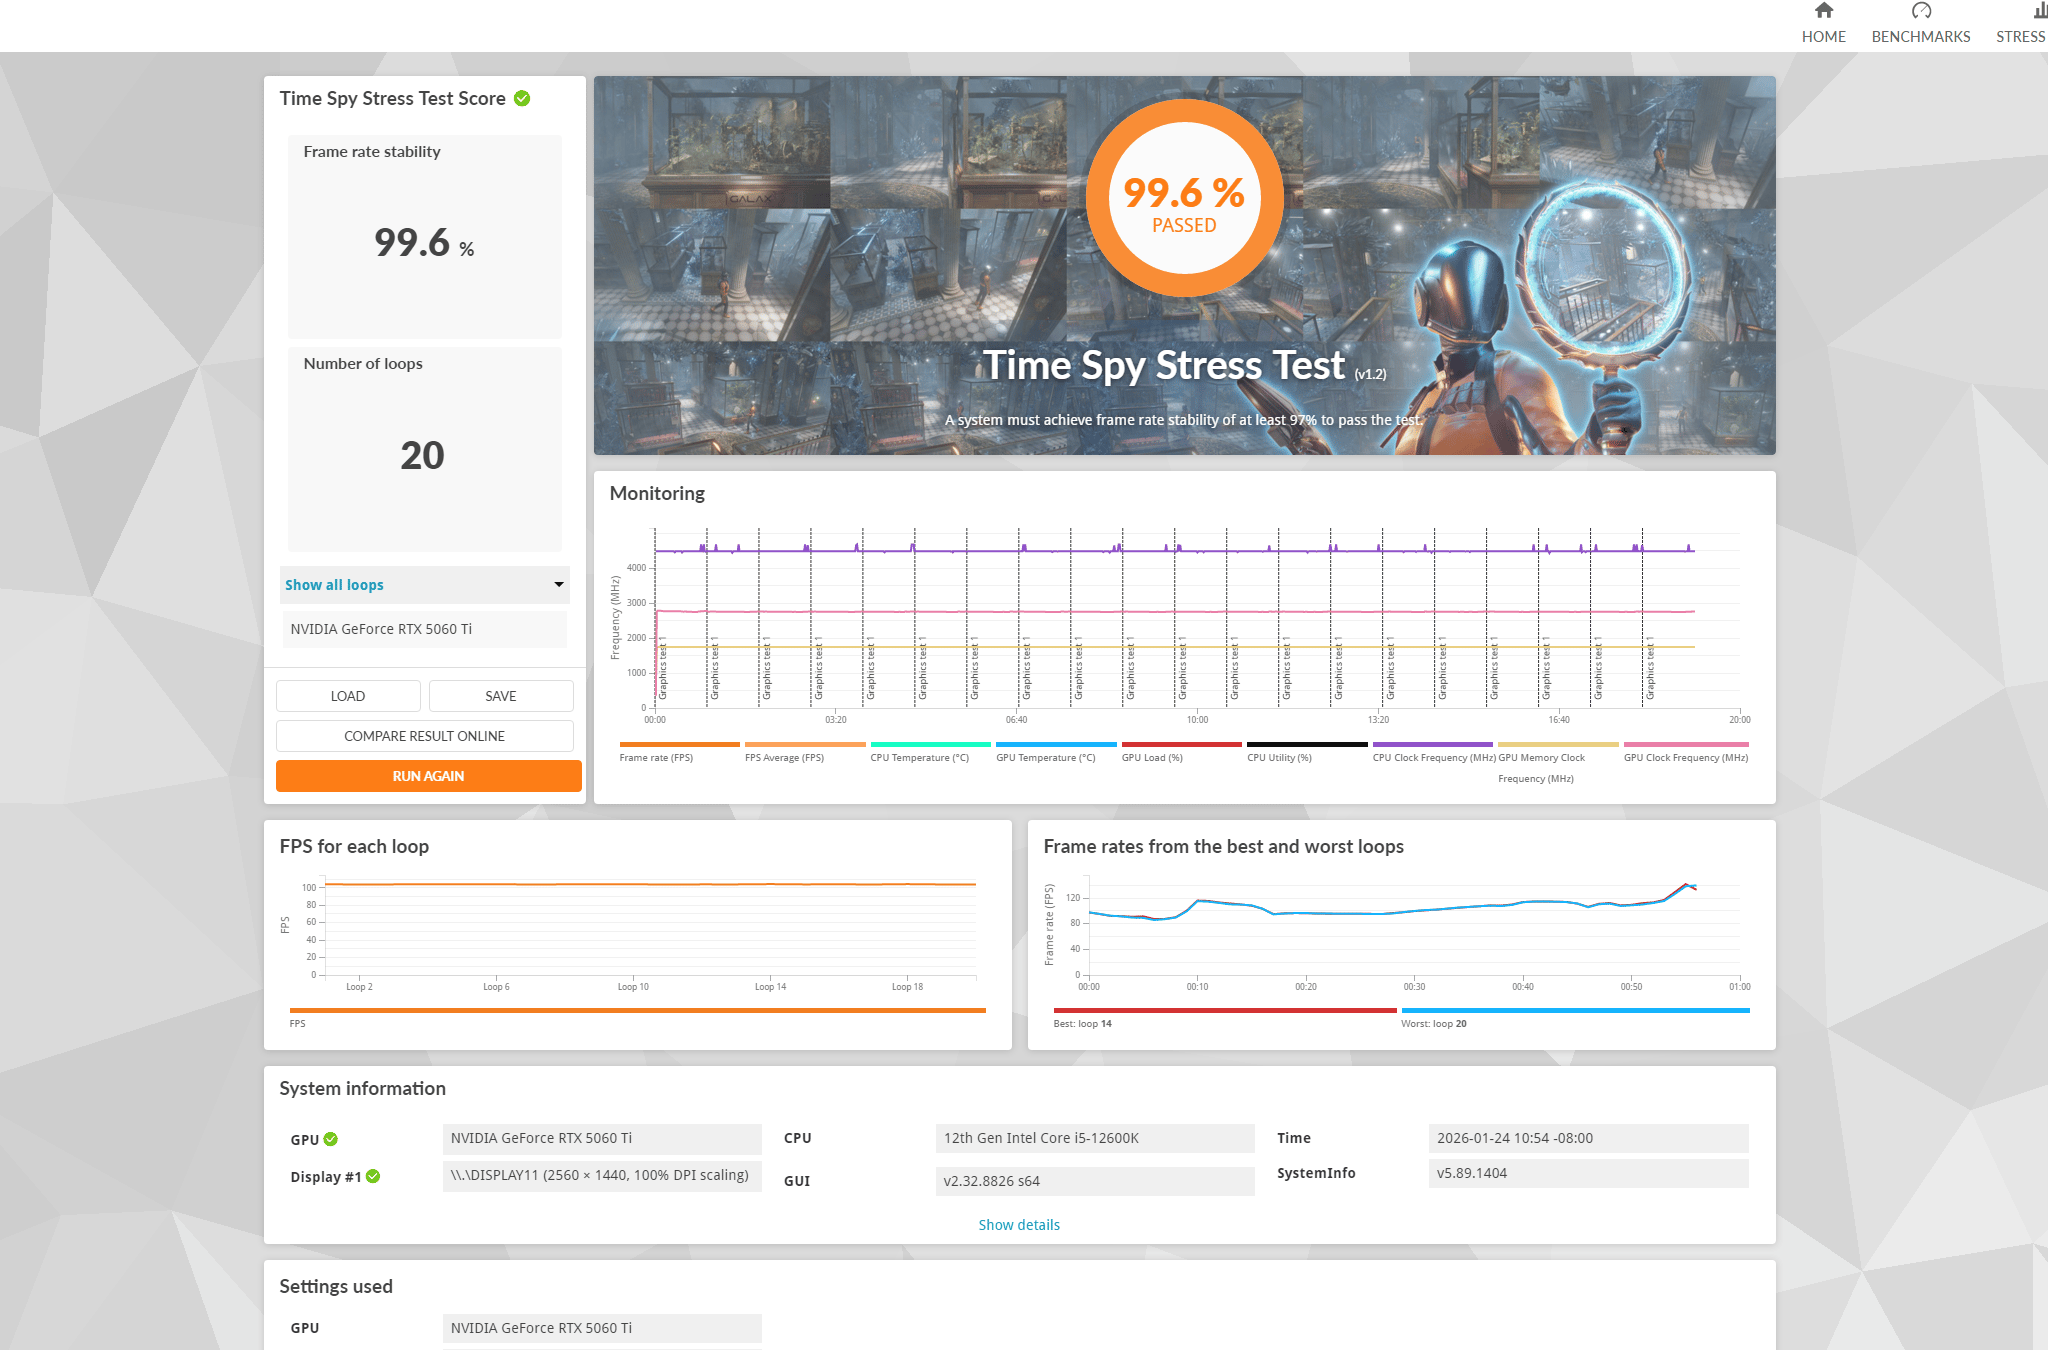Image resolution: width=2048 pixels, height=1350 pixels.
Task: Expand system info with Show details
Action: [1019, 1225]
